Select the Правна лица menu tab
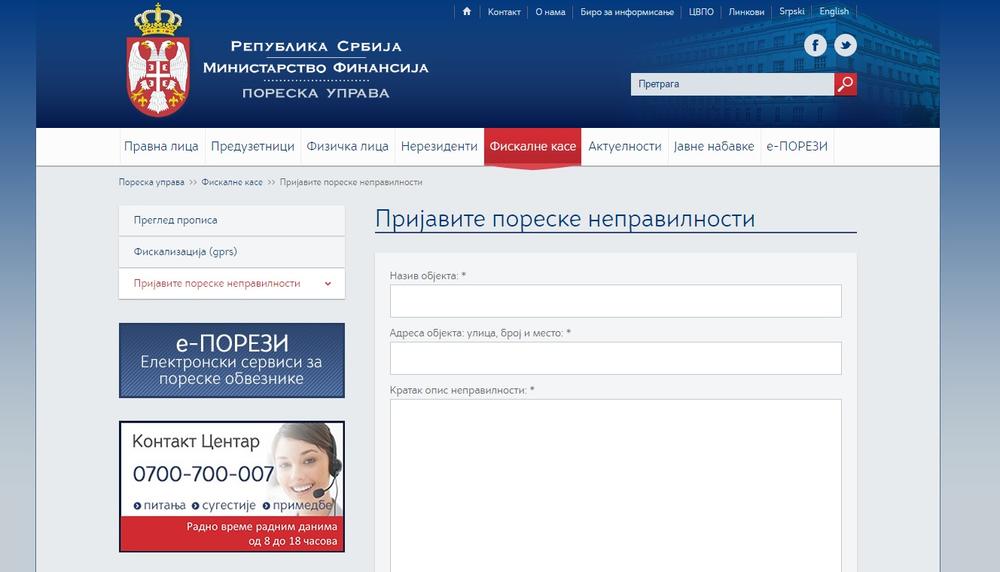Image resolution: width=1000 pixels, height=572 pixels. point(161,146)
